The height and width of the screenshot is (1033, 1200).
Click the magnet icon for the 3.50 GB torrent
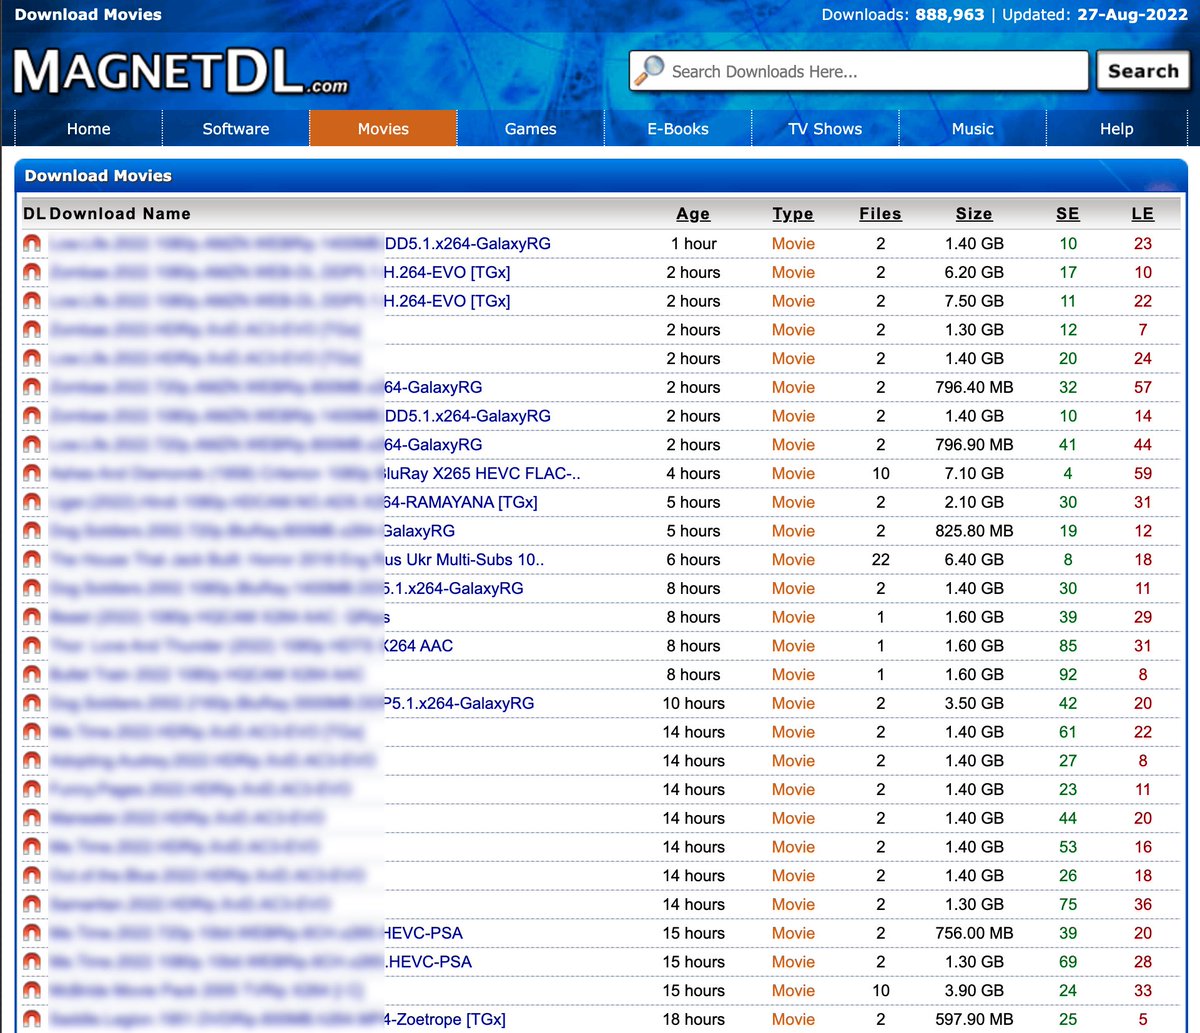[x=32, y=703]
